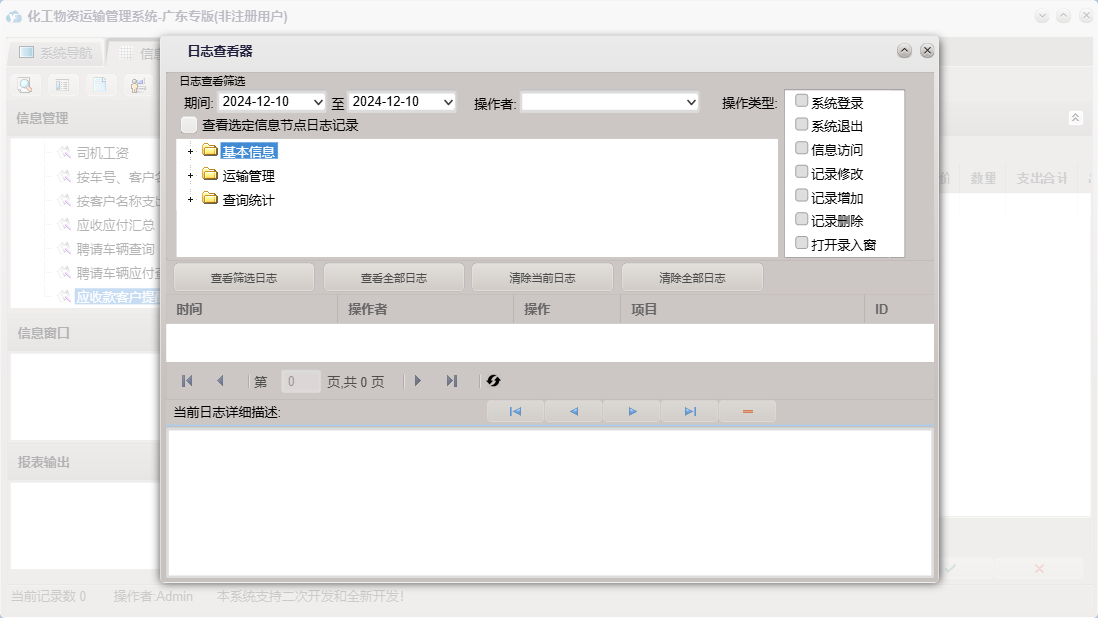Select 应收应付汇总 in the sidebar tree
Viewport: 1098px width, 618px height.
point(116,225)
